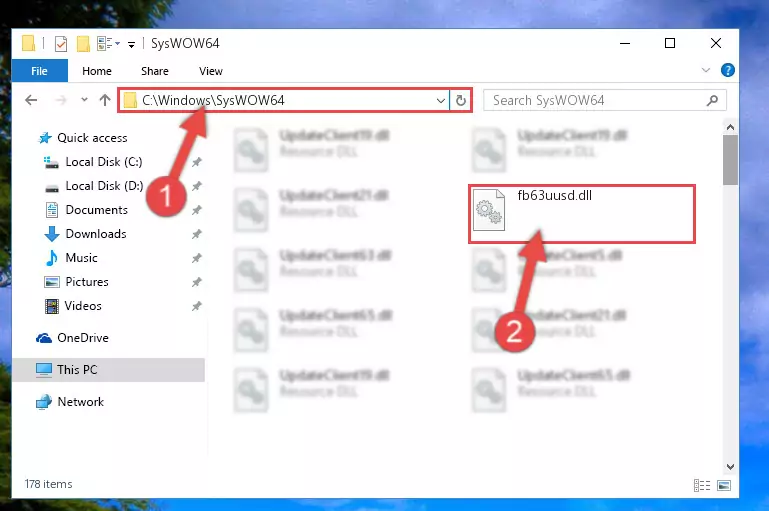This screenshot has width=769, height=511.
Task: Open Help with the question mark icon
Action: click(x=727, y=70)
